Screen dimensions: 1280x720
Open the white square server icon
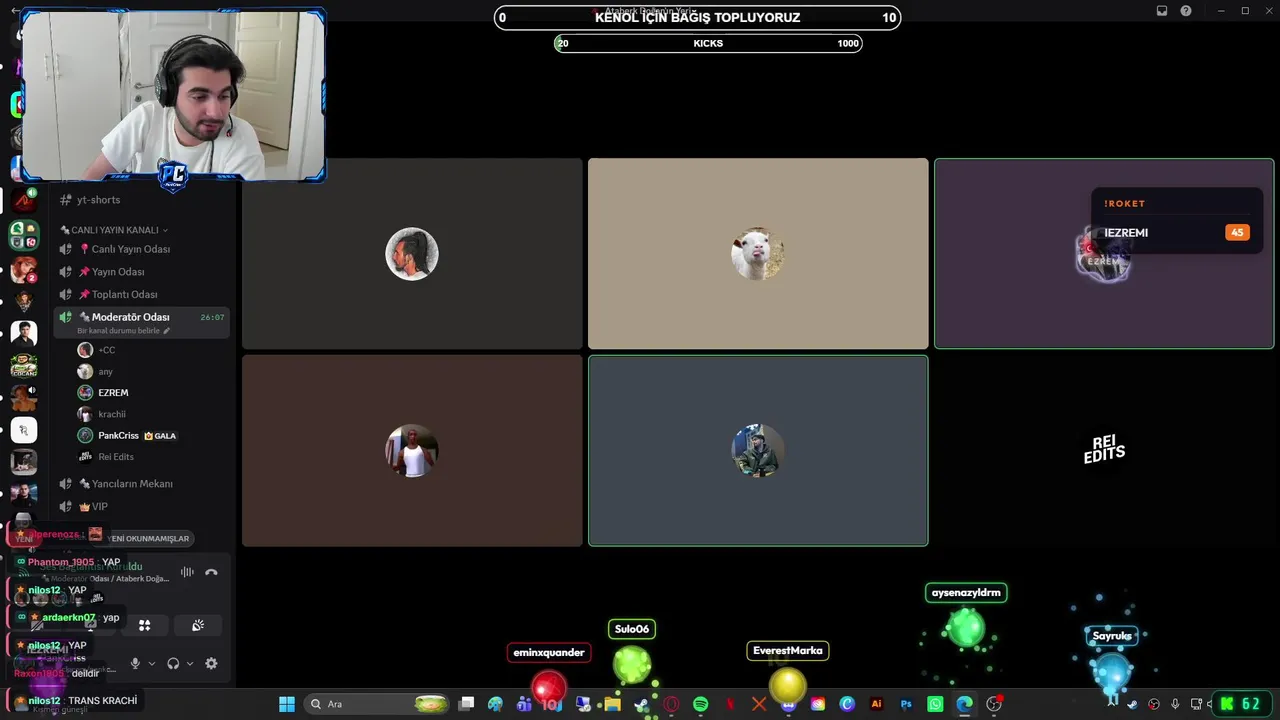point(23,430)
